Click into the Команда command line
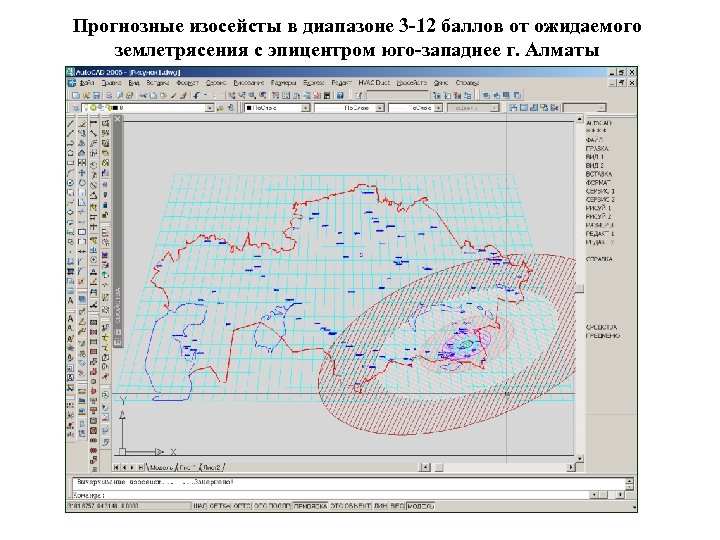Image resolution: width=720 pixels, height=540 pixels. coord(331,495)
